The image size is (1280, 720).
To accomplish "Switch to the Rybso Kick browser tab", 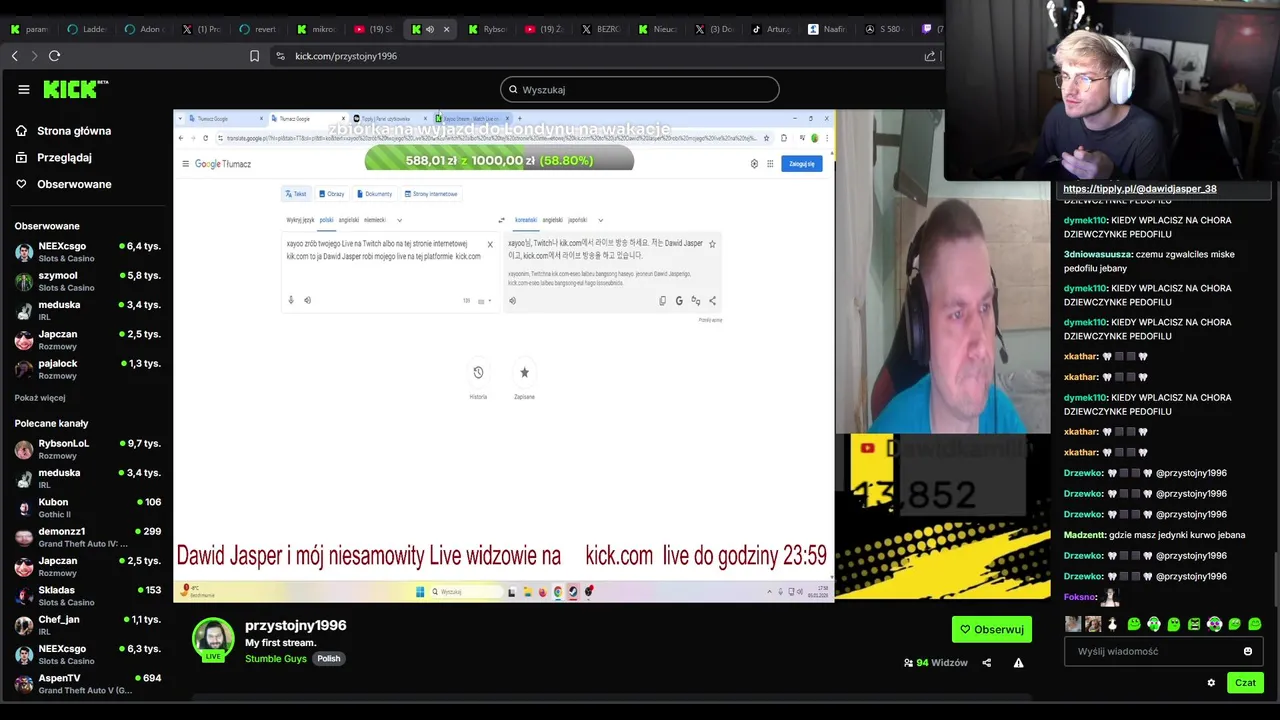I will click(486, 29).
